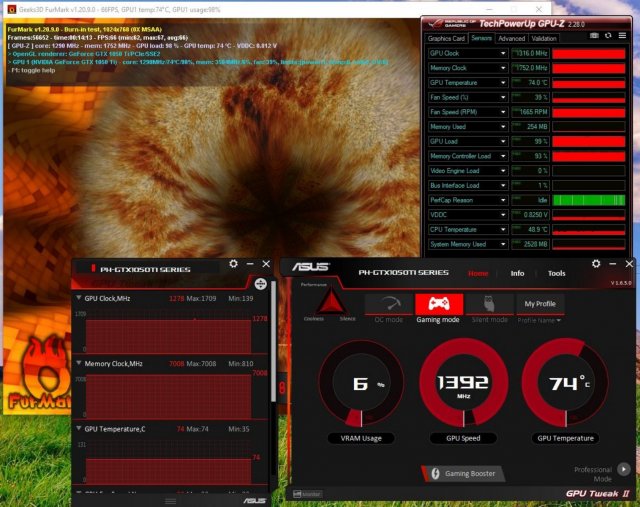Viewport: 640px width, 507px height.
Task: Click the monitor graph resize arrows icon
Action: (260, 284)
